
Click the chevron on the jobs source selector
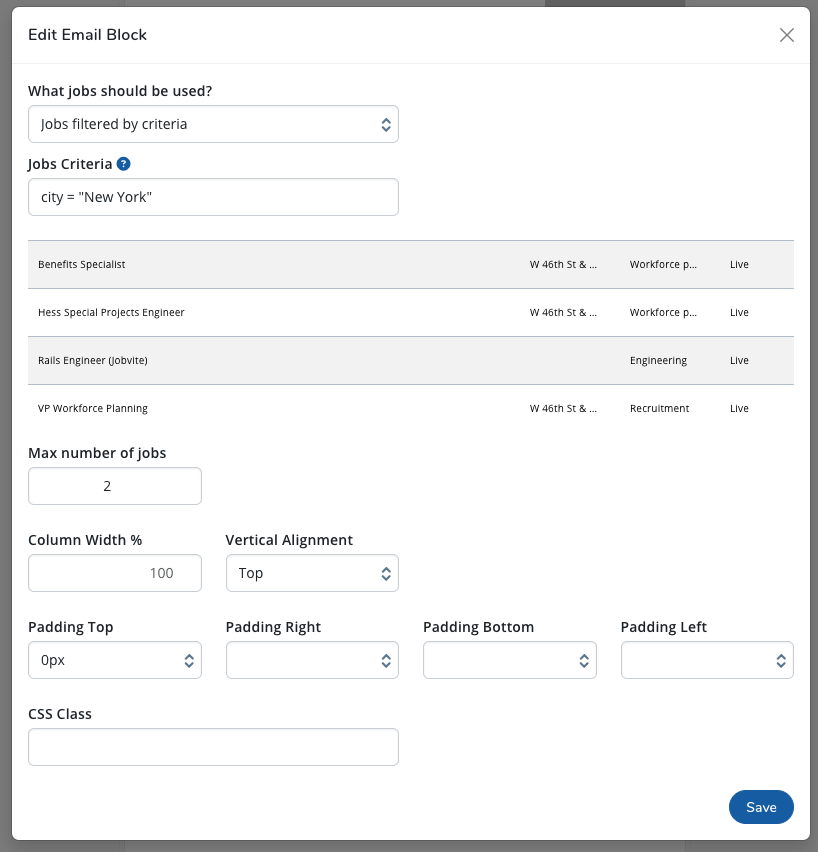(x=385, y=123)
